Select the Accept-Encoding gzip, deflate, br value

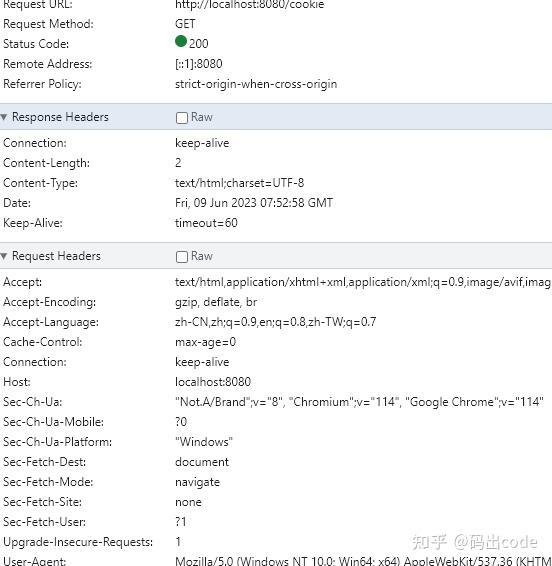coord(216,302)
